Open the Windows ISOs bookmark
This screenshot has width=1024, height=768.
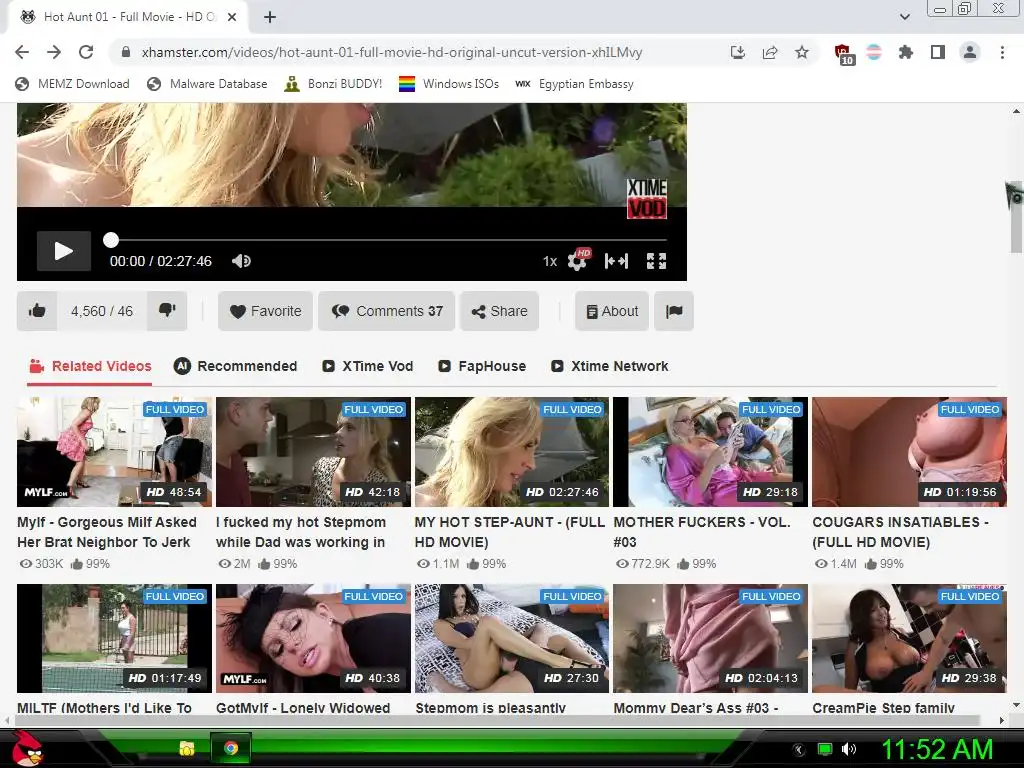[449, 84]
